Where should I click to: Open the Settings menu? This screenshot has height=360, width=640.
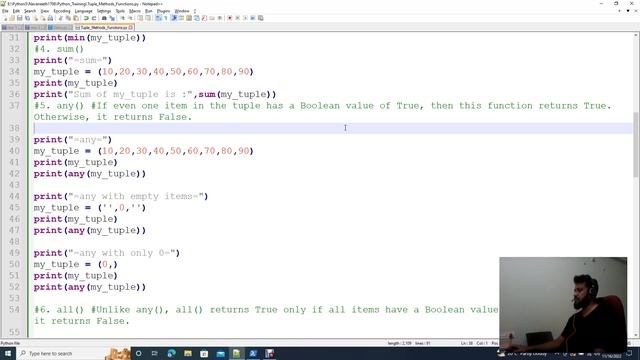pyautogui.click(x=104, y=11)
